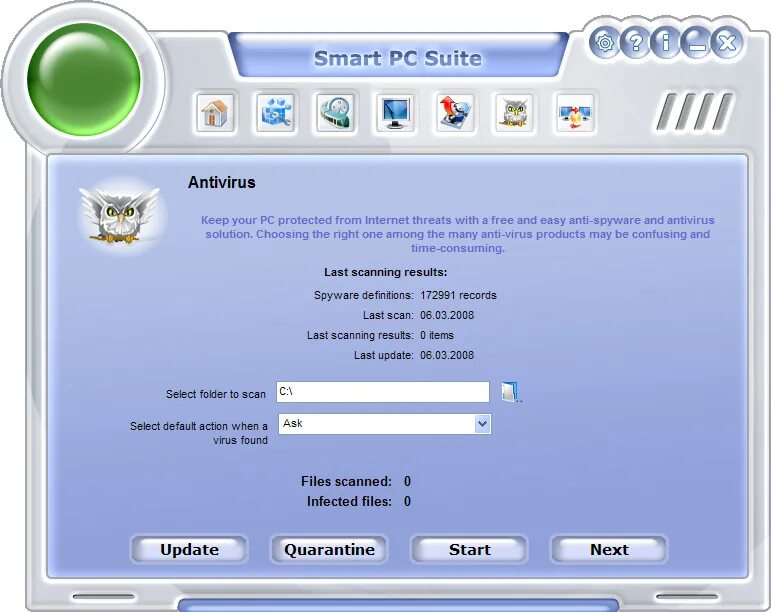Open the networked computers tool icon
The width and height of the screenshot is (771, 612).
(575, 113)
